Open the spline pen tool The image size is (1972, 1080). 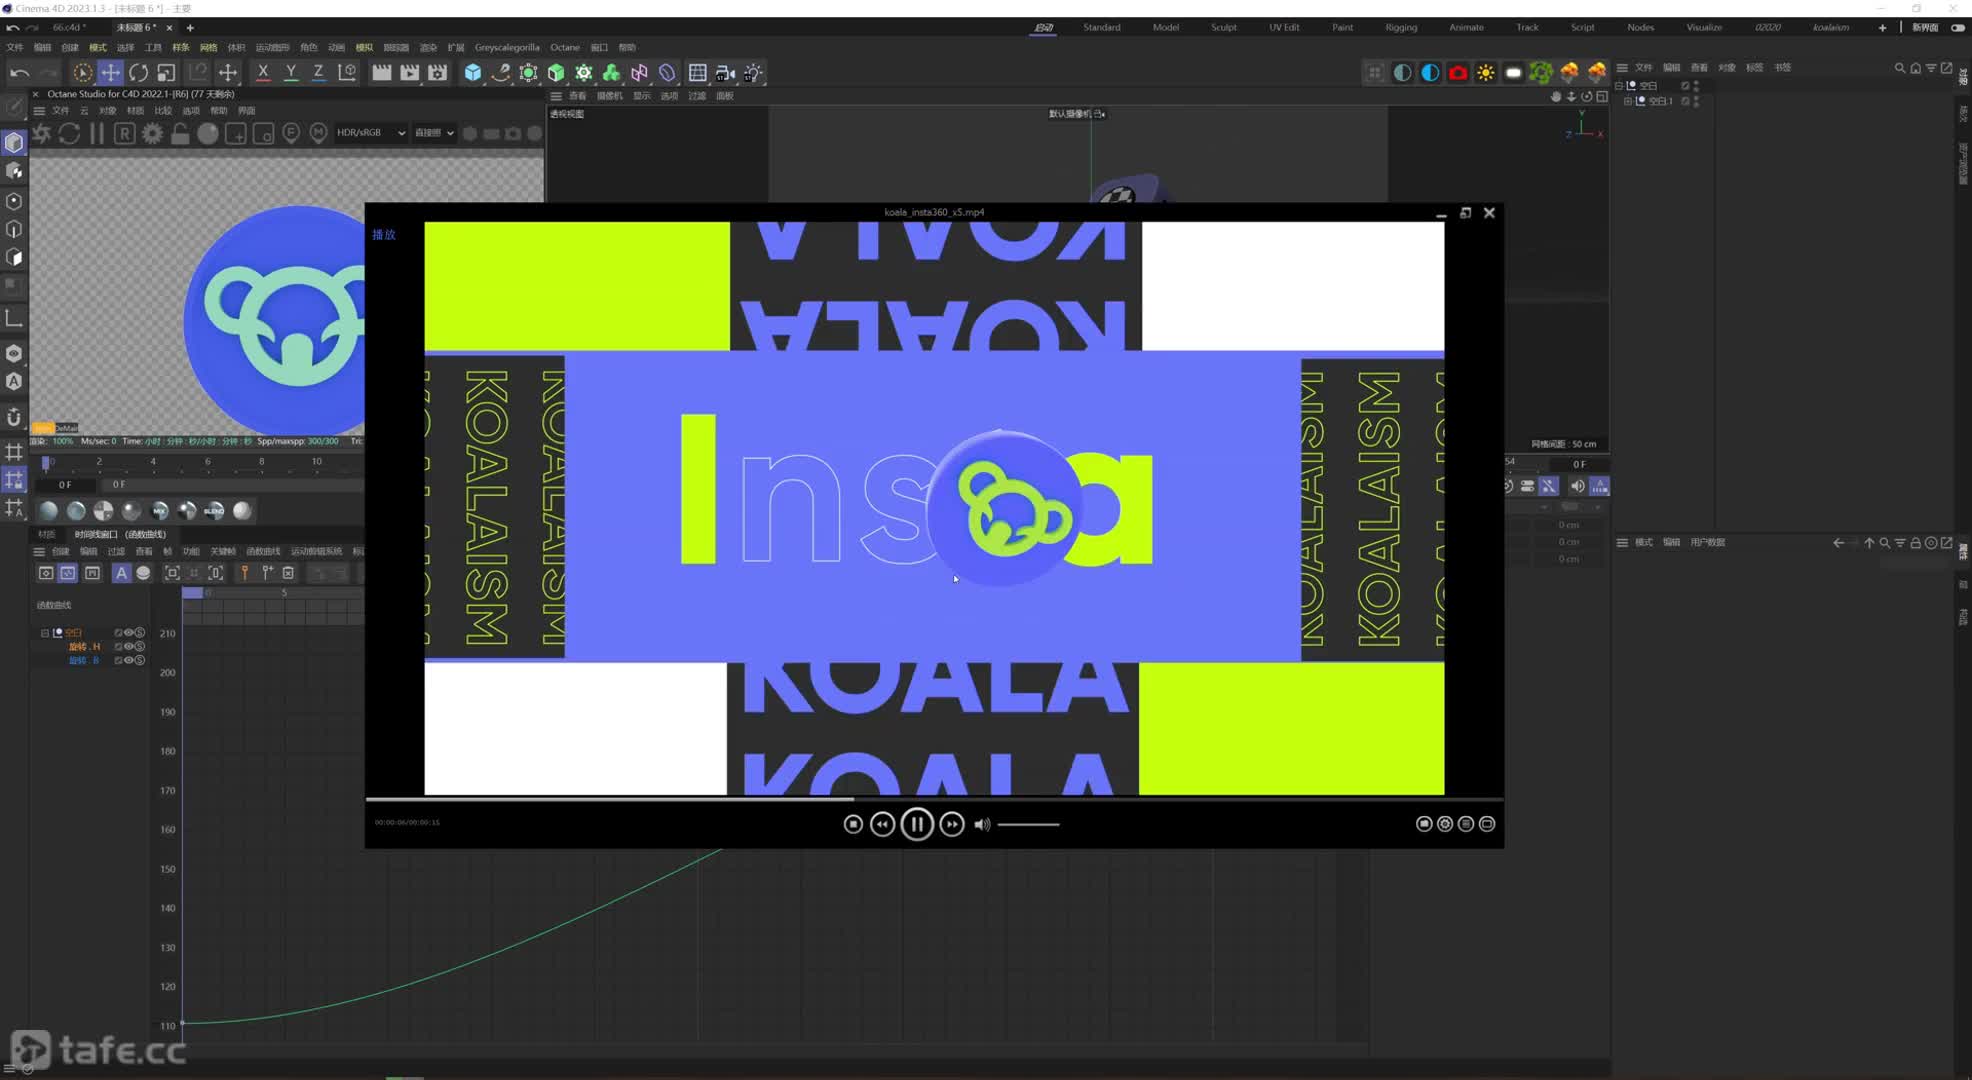point(500,72)
